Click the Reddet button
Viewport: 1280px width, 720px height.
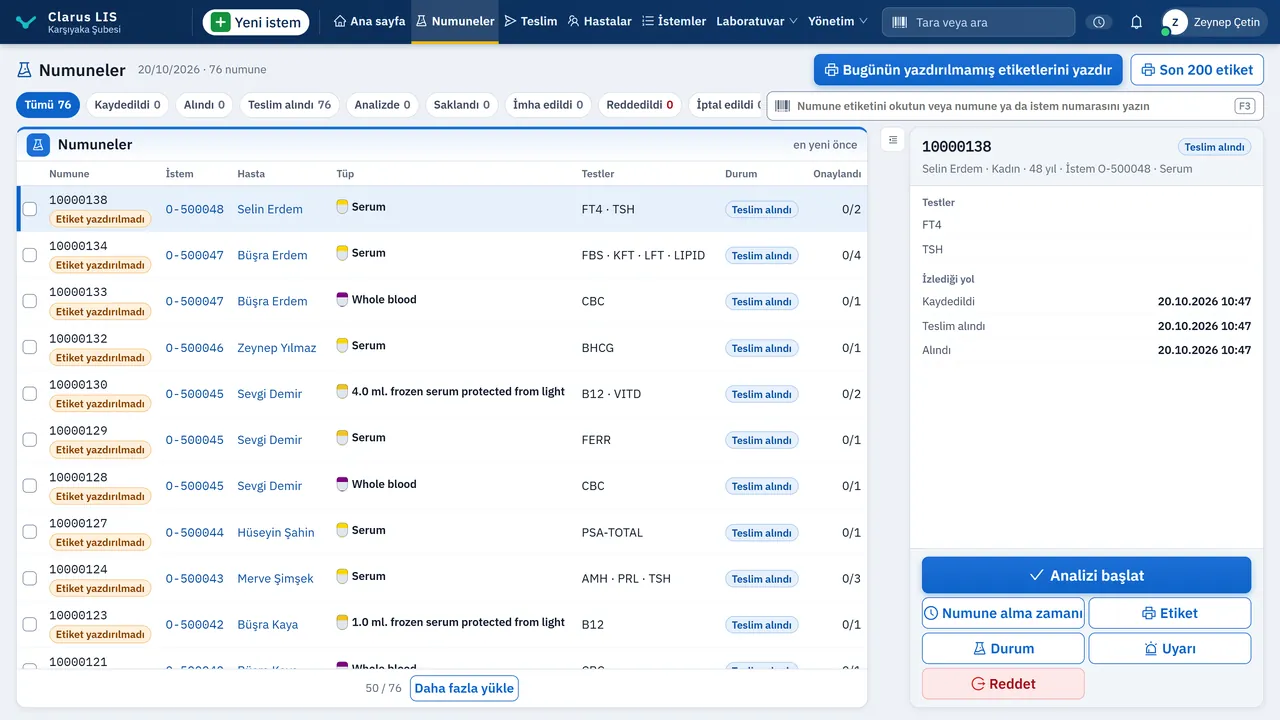click(1003, 684)
